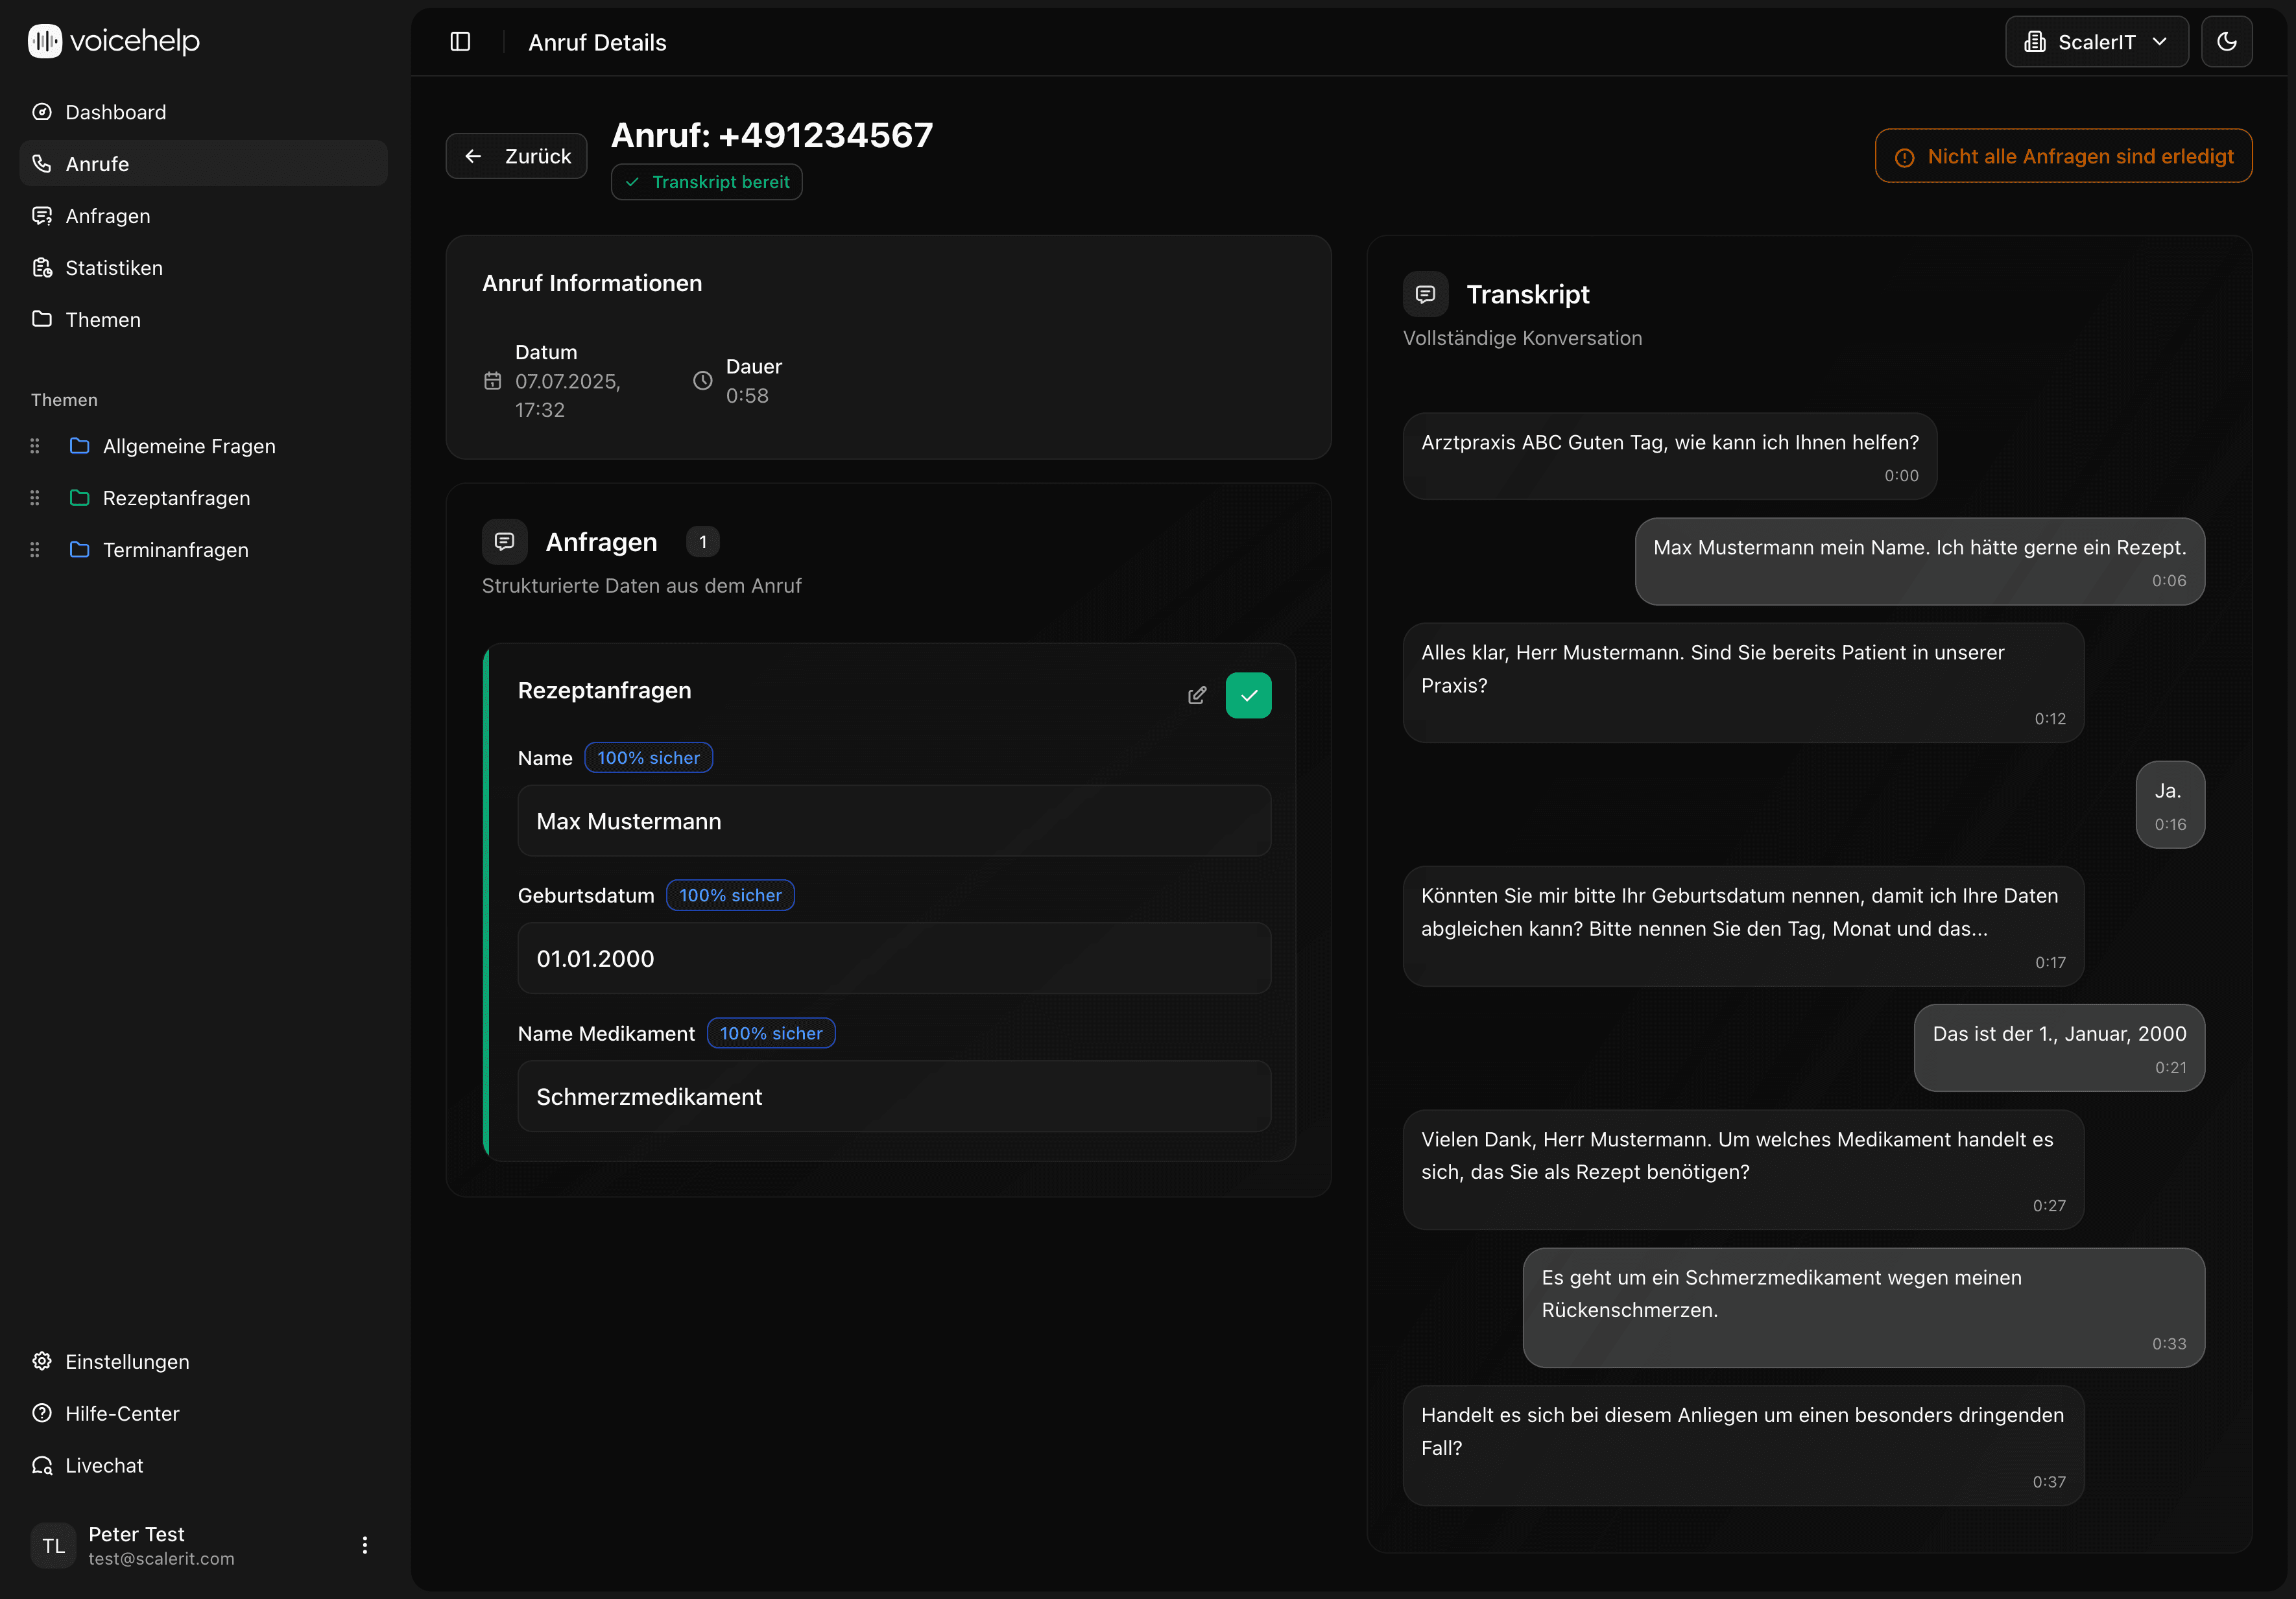Open Peter Test user menu dots
The image size is (2296, 1599).
coord(365,1545)
